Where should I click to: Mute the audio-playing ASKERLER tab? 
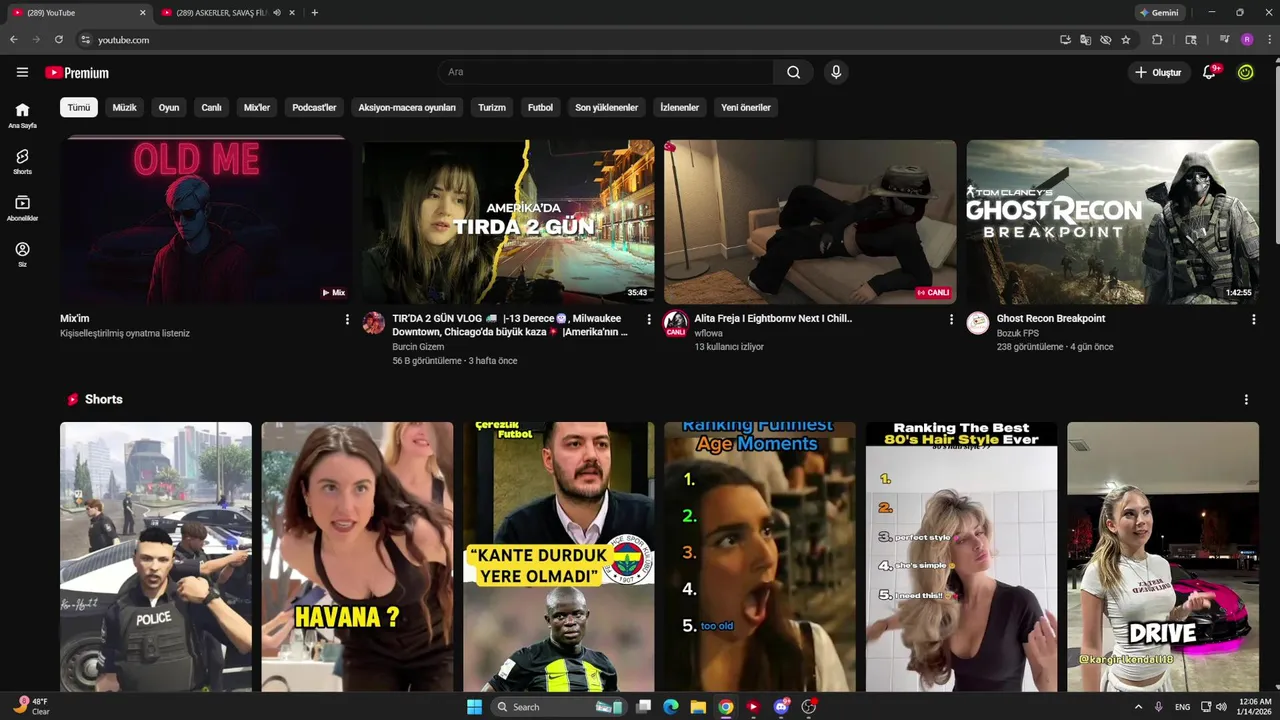coord(276,13)
